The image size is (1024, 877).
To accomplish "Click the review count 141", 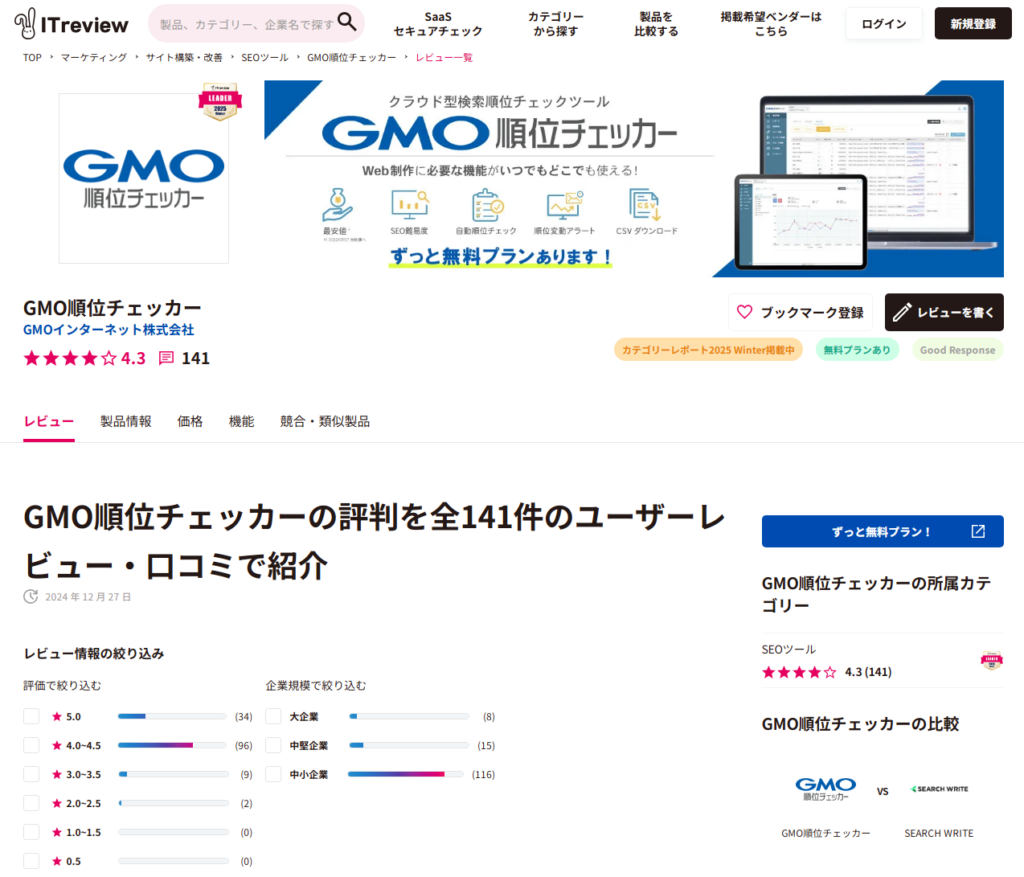I will (x=195, y=359).
